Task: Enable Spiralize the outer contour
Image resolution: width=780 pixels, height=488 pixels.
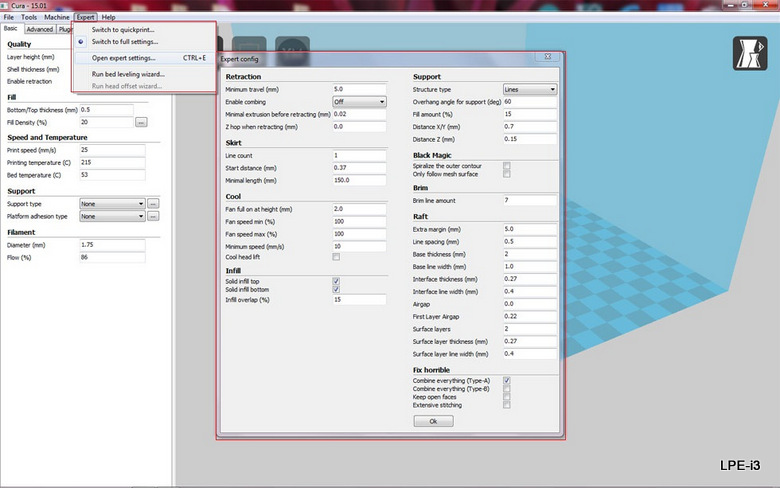Action: coord(507,165)
